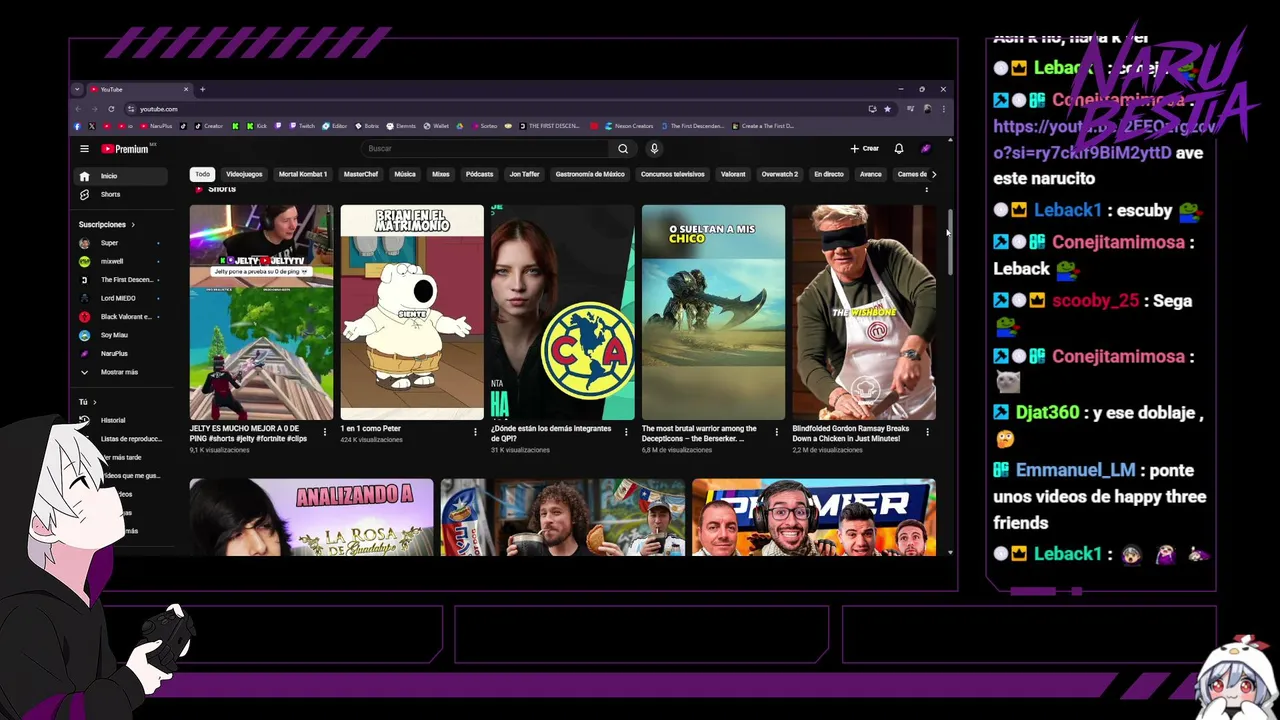Open La Rosa de Guadalupe video thumbnail
The height and width of the screenshot is (720, 1280).
pos(312,517)
